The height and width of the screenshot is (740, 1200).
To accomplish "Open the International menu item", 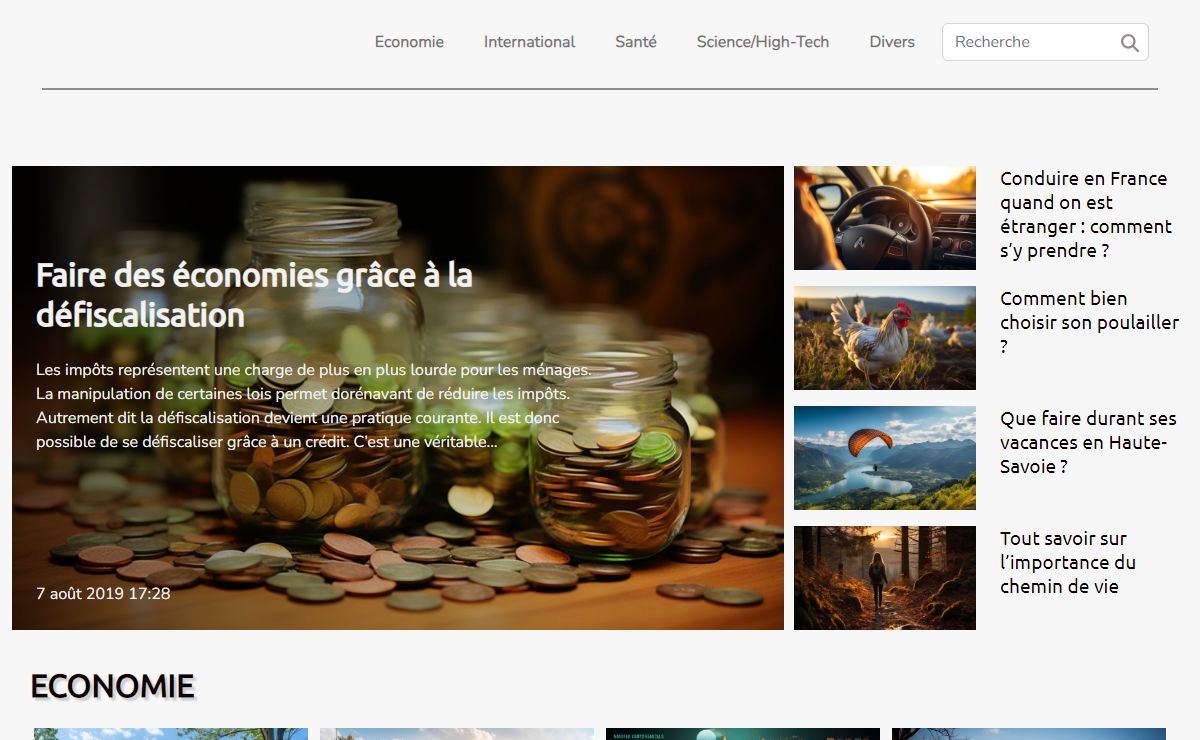I will point(529,42).
